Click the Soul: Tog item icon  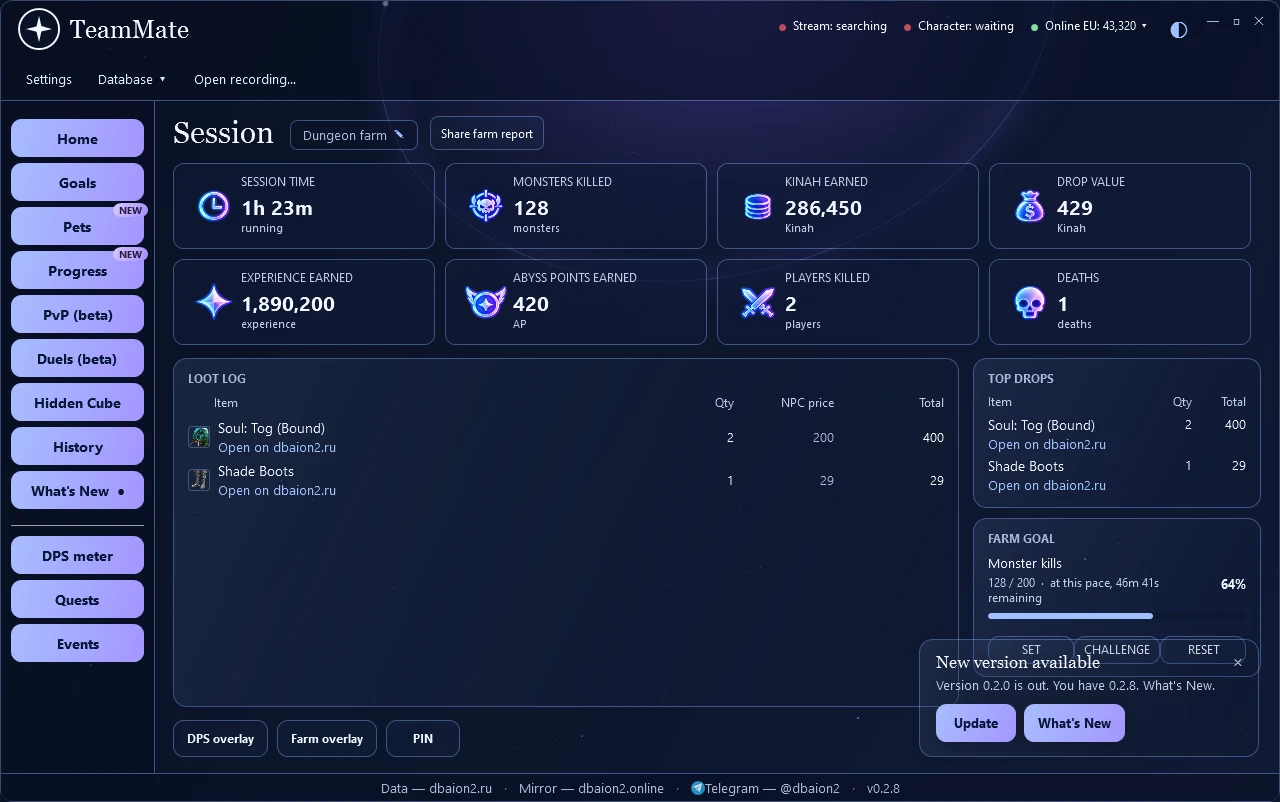click(199, 437)
